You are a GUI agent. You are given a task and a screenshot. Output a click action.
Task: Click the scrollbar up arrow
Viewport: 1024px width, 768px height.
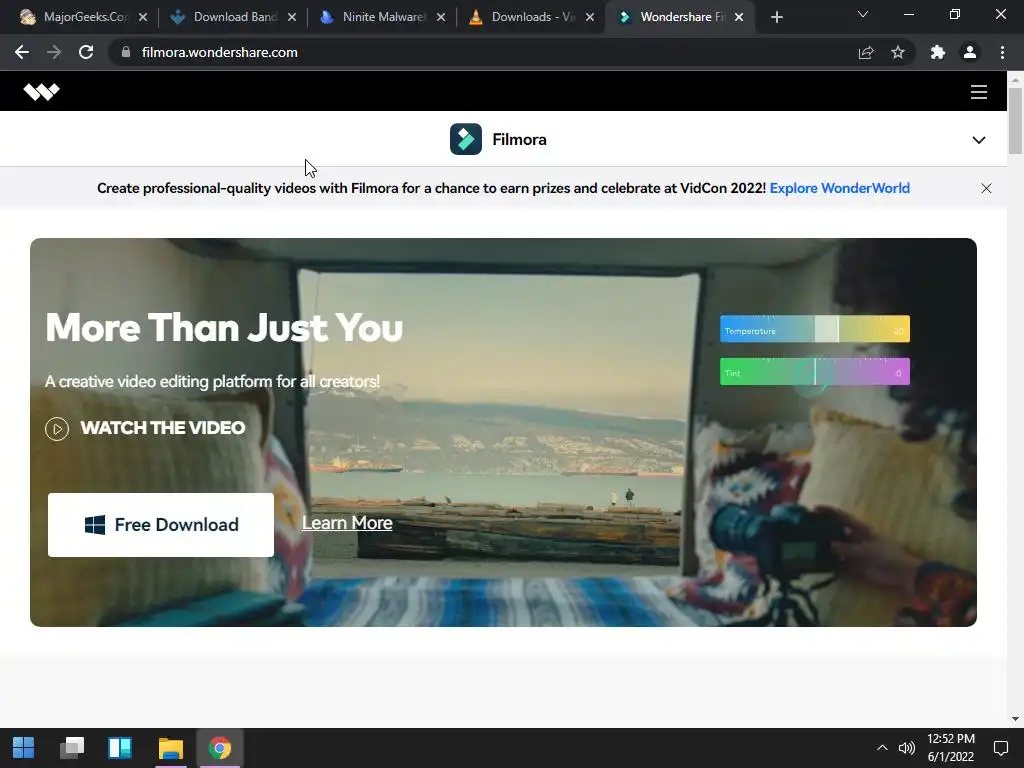point(1015,79)
